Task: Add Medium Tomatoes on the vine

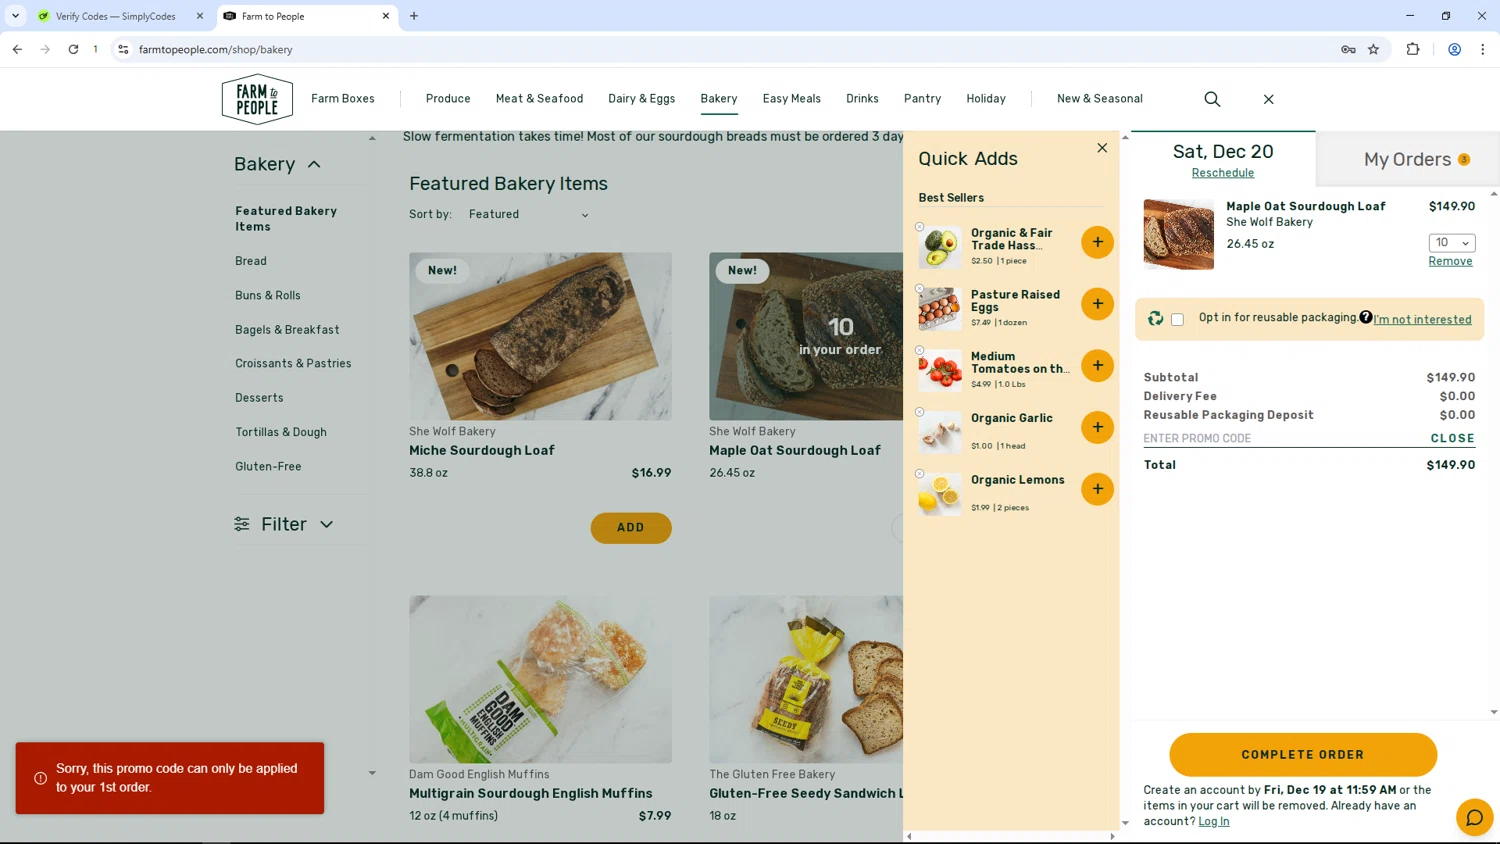Action: coord(1097,366)
